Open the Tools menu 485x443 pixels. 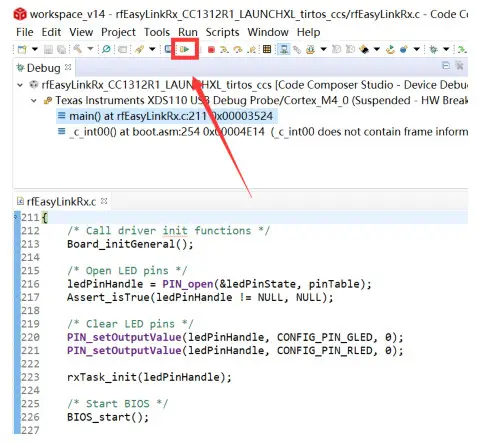[157, 32]
